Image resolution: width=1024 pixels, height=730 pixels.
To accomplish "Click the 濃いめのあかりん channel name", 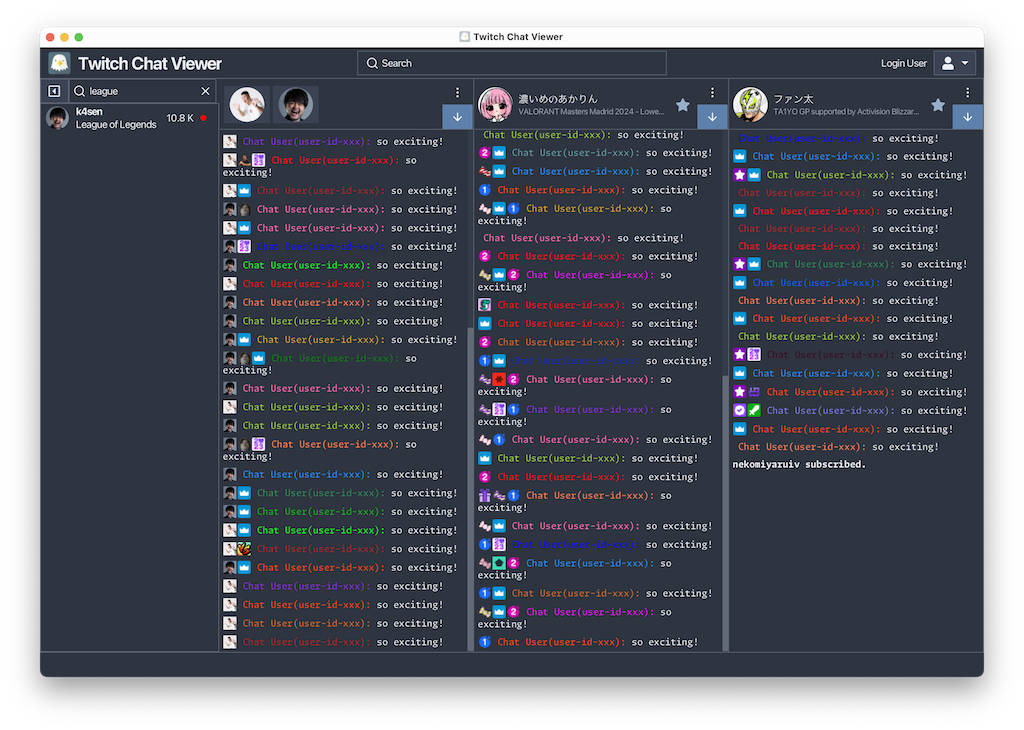I will coord(558,99).
